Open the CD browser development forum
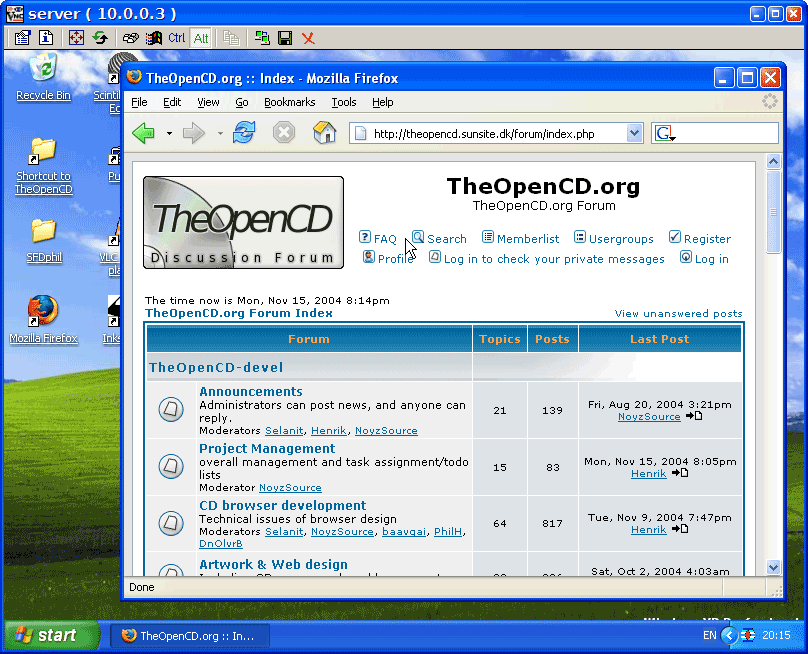The image size is (808, 654). click(282, 506)
